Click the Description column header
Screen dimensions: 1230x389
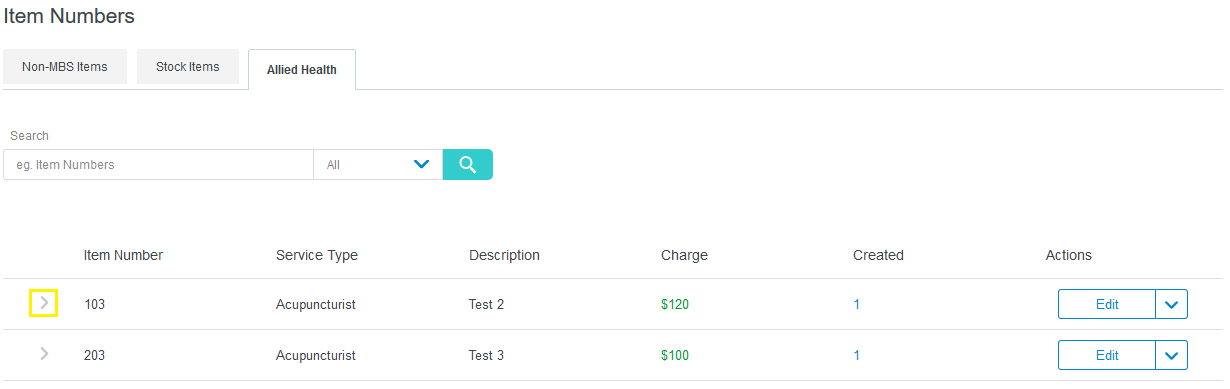(504, 255)
